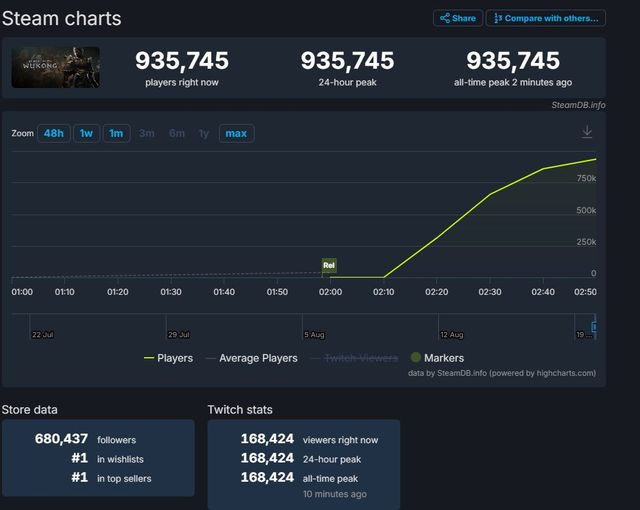
Task: Click the Black Myth Wukong game thumbnail
Action: pos(55,67)
